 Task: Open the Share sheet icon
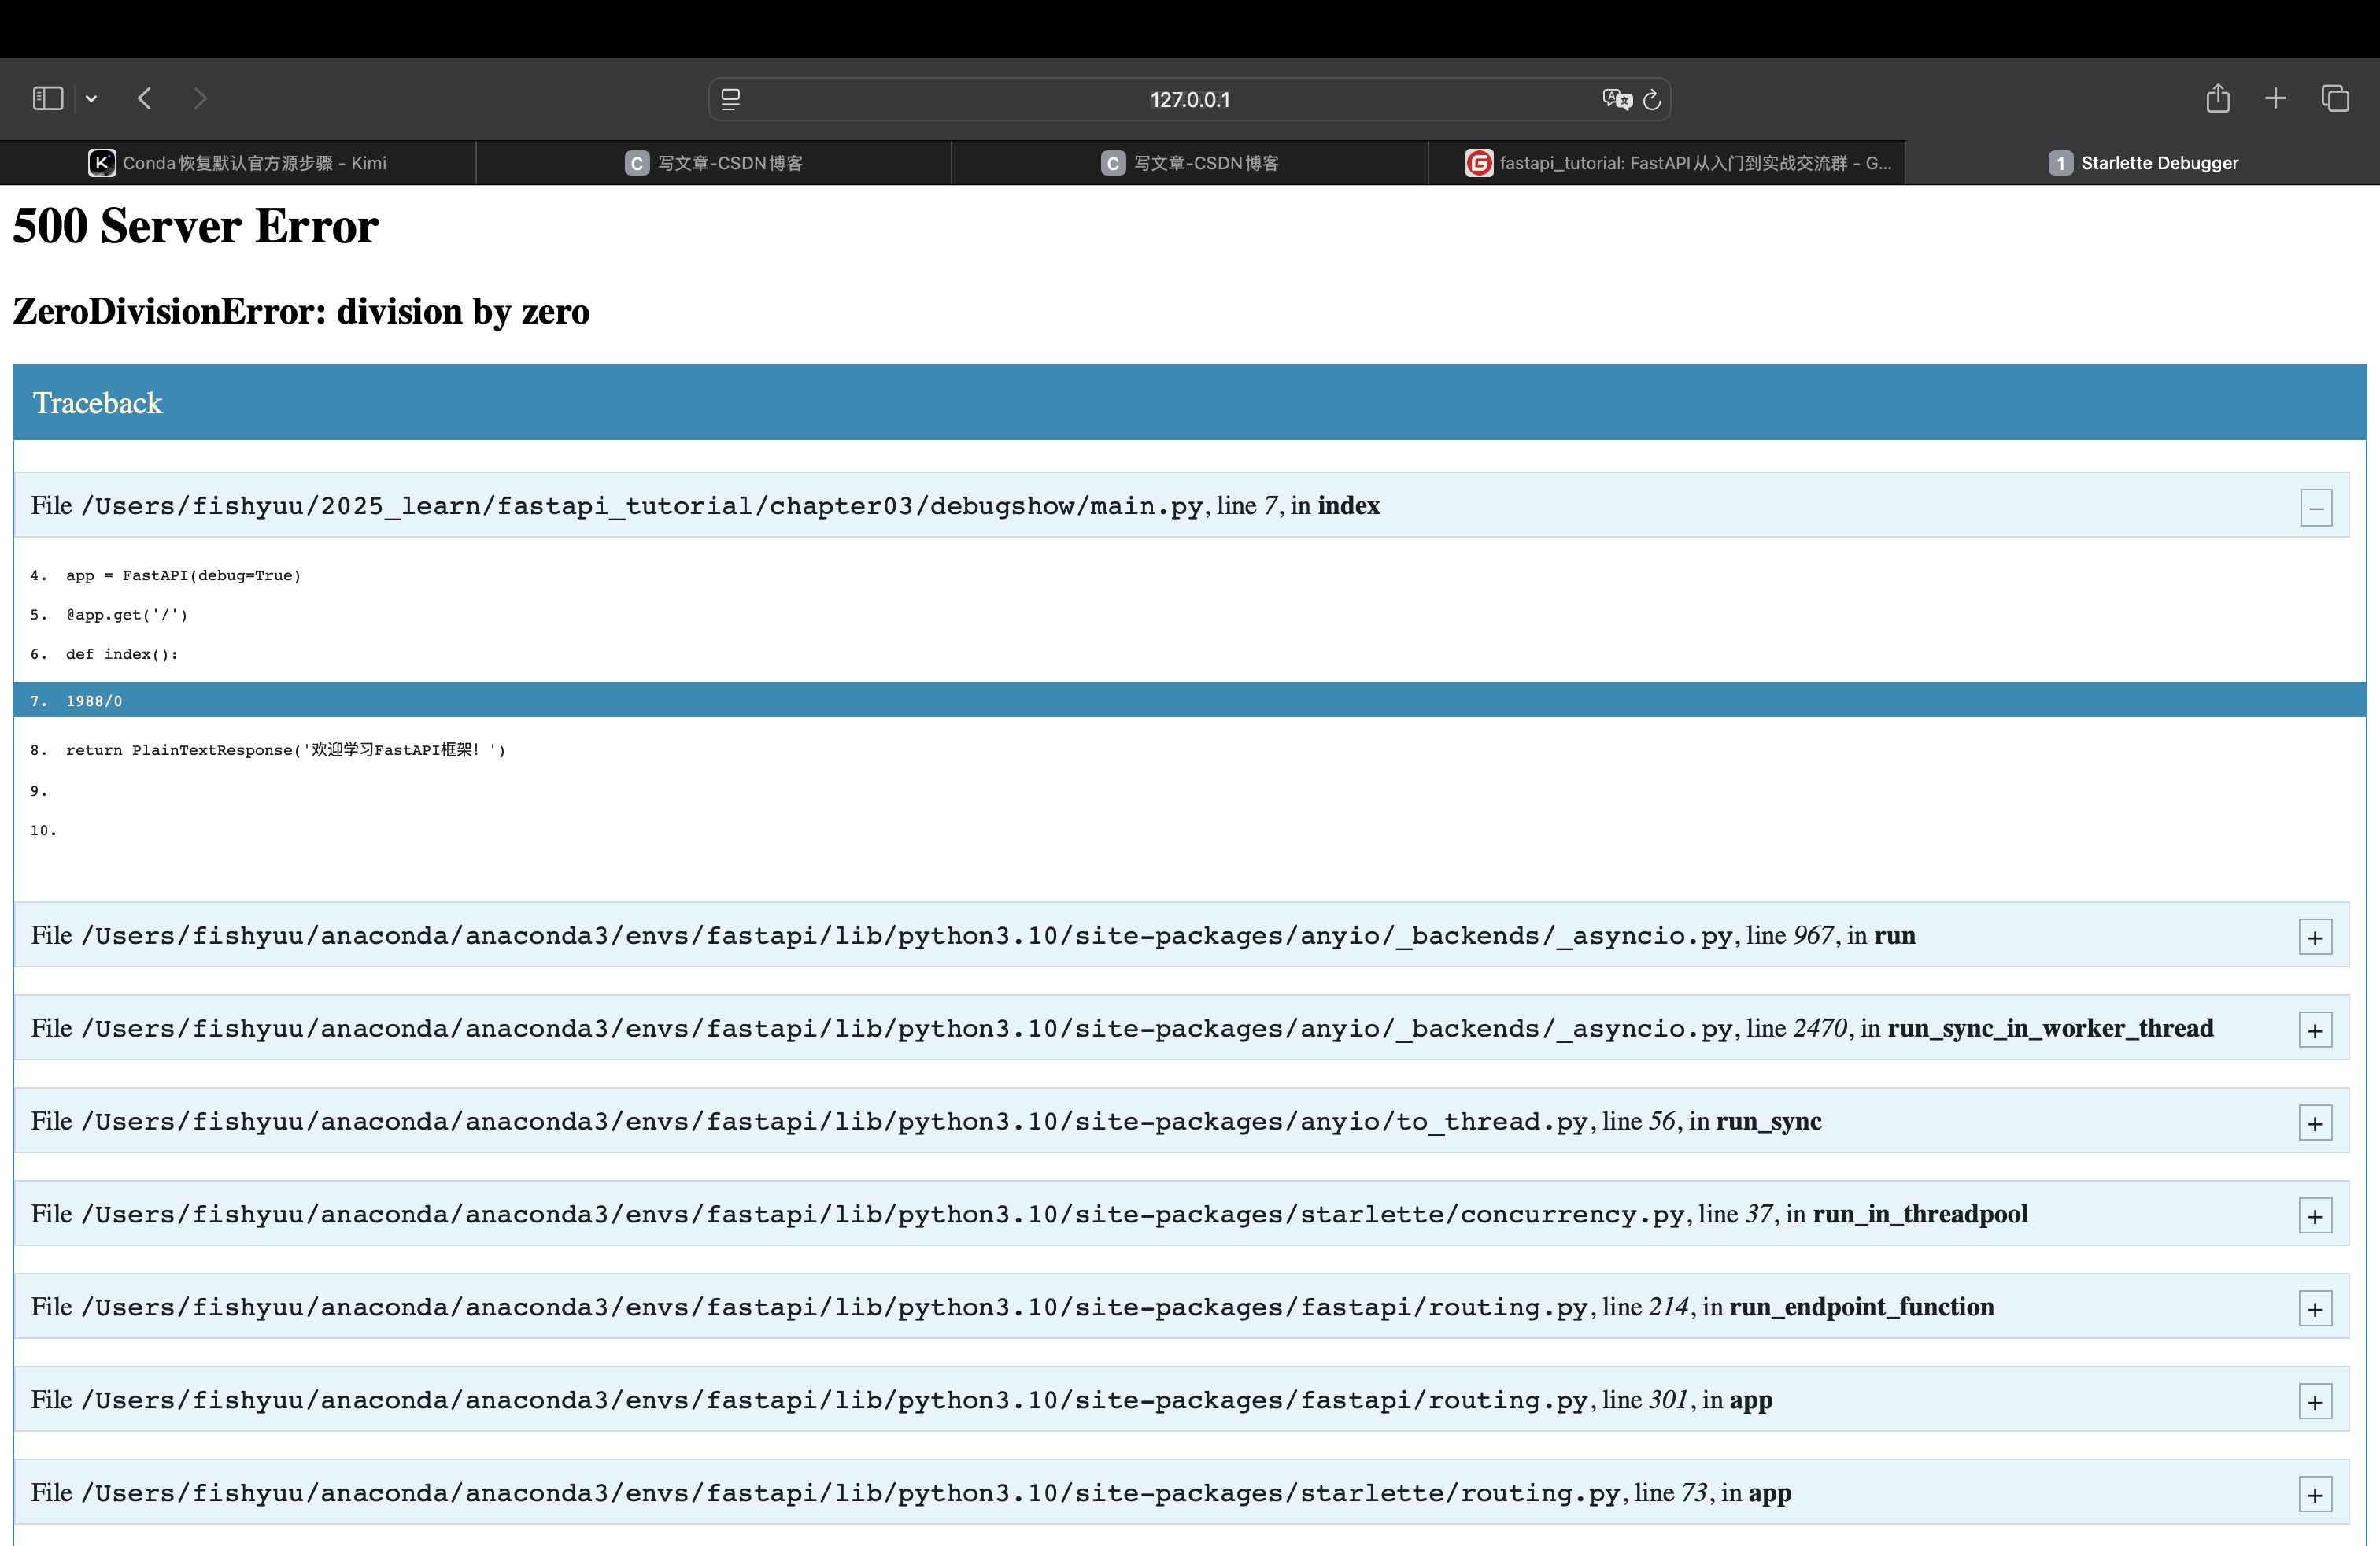point(2218,98)
